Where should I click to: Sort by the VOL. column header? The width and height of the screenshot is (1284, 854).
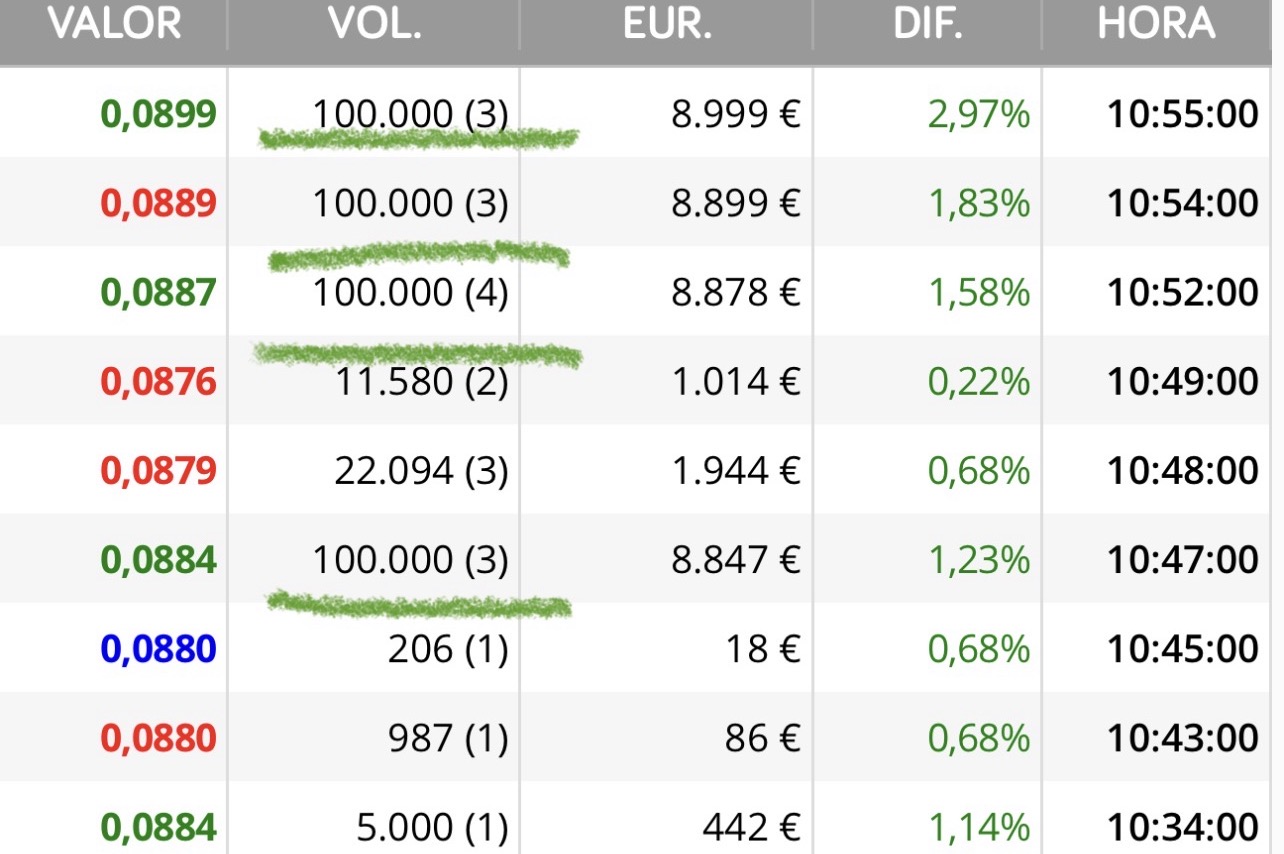coord(375,23)
